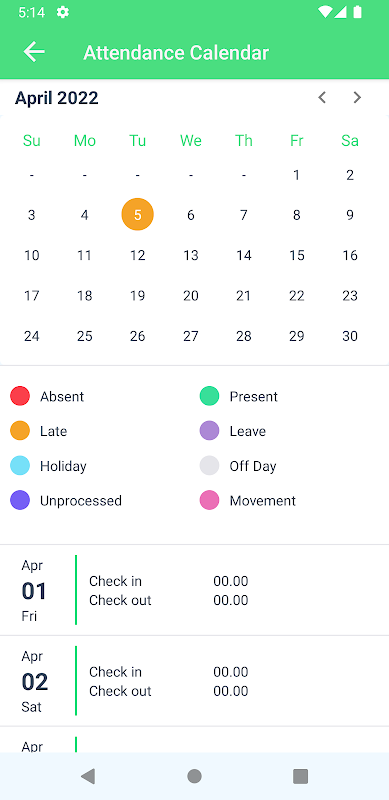Viewport: 389px width, 800px height.
Task: Select highlighted date 5 on calendar
Action: click(137, 214)
